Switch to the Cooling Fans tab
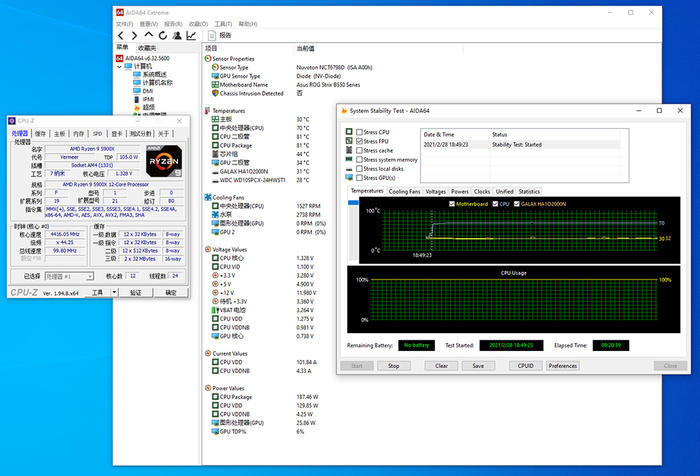700x476 pixels. [x=404, y=192]
